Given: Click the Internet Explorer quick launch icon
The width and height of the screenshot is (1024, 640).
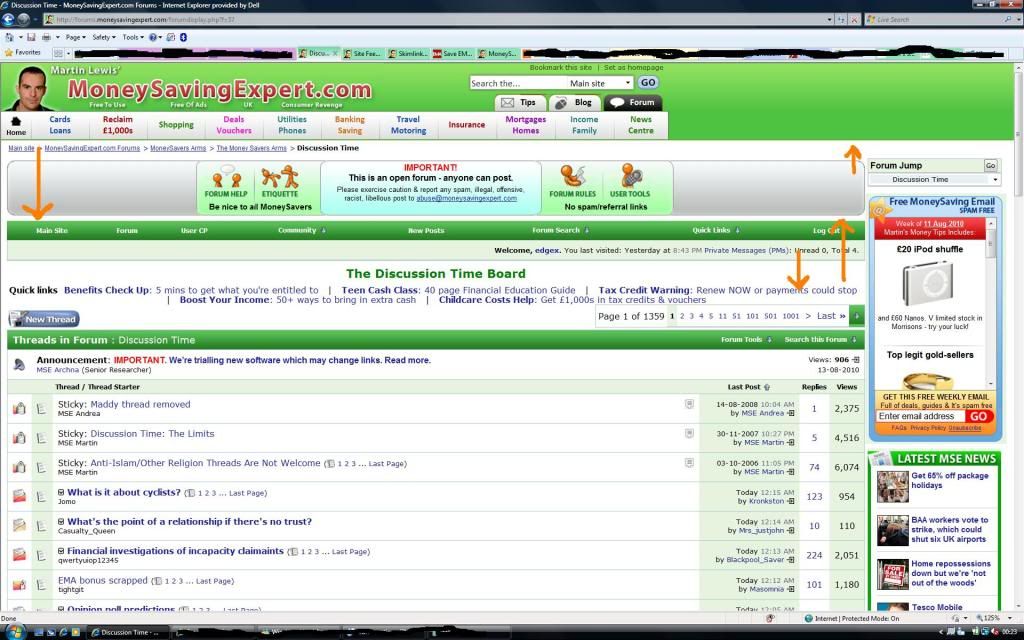Looking at the screenshot, I should (x=64, y=632).
